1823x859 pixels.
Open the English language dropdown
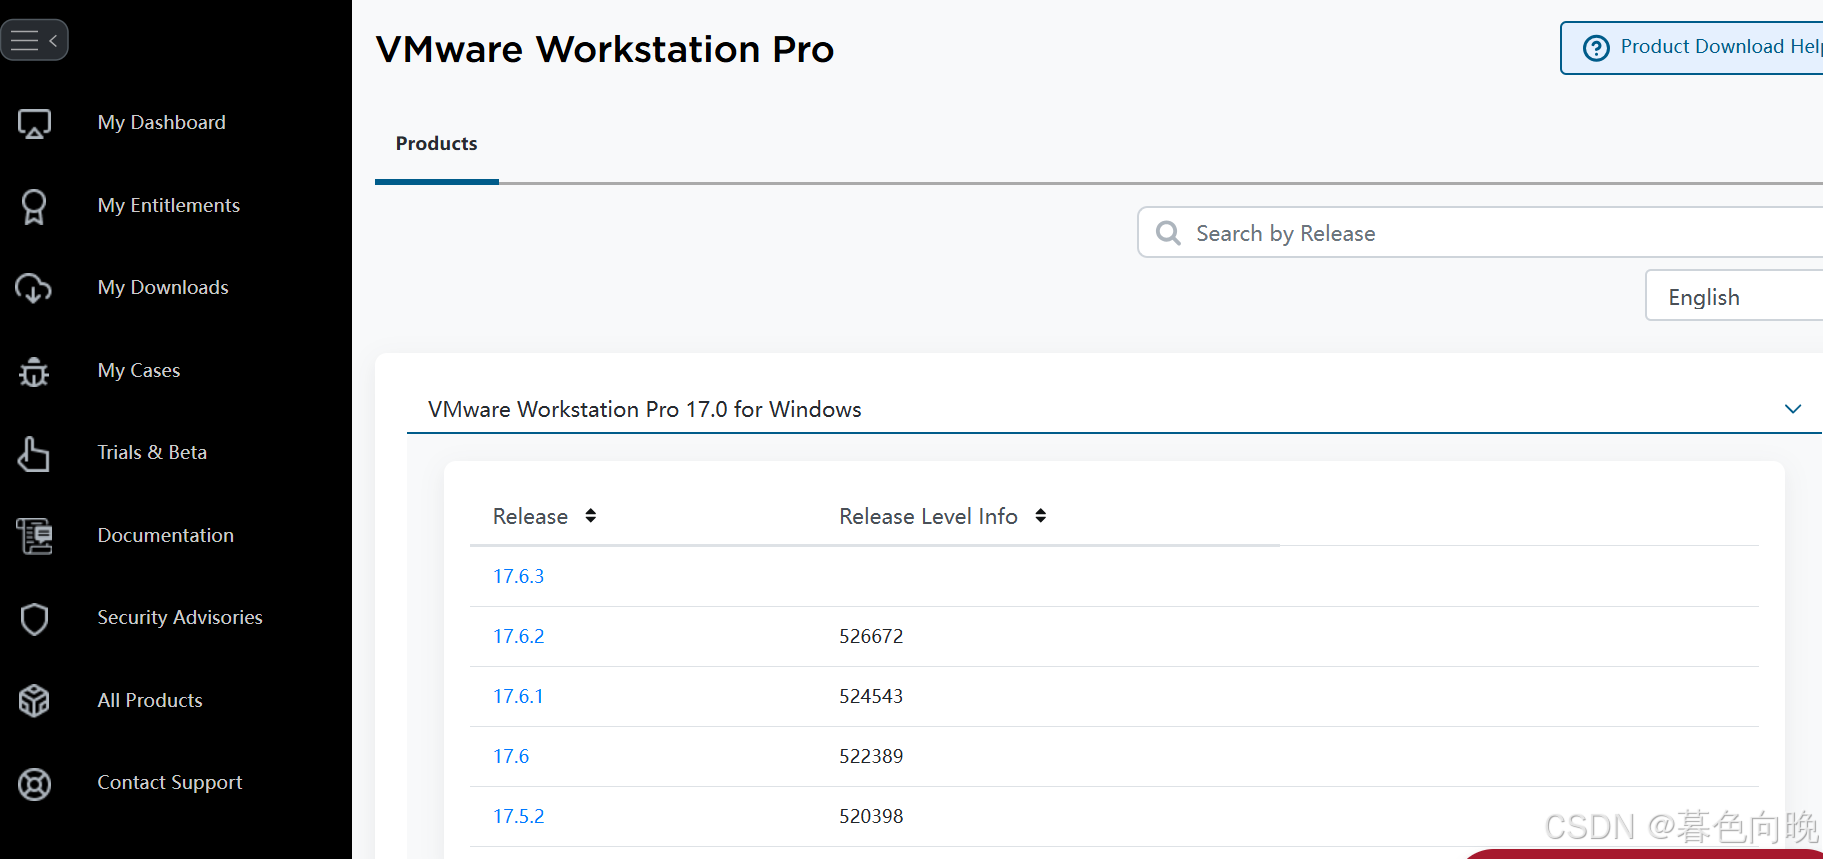1735,297
